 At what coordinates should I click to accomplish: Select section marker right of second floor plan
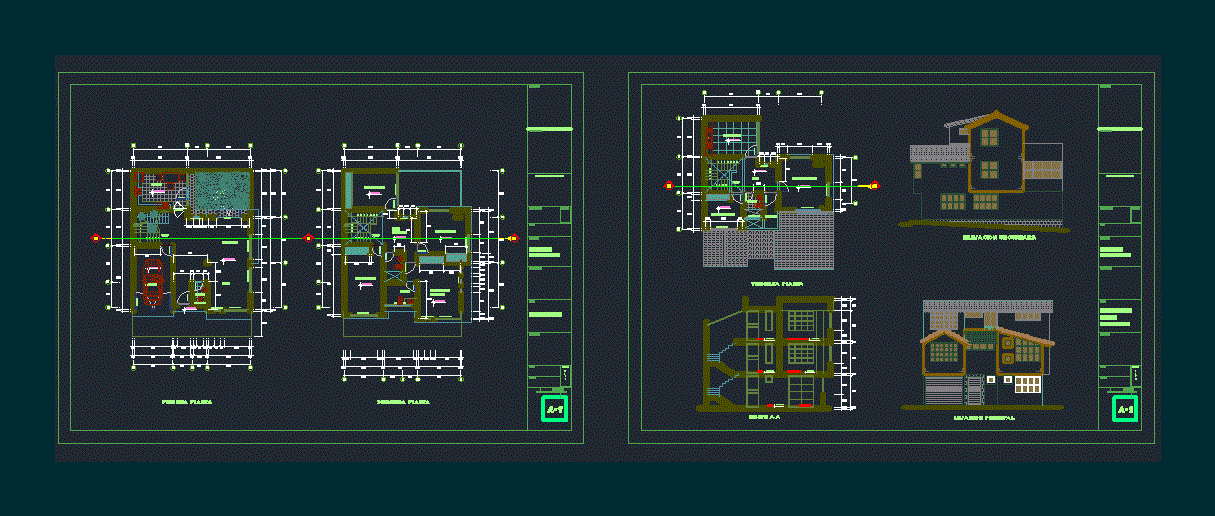pyautogui.click(x=513, y=238)
